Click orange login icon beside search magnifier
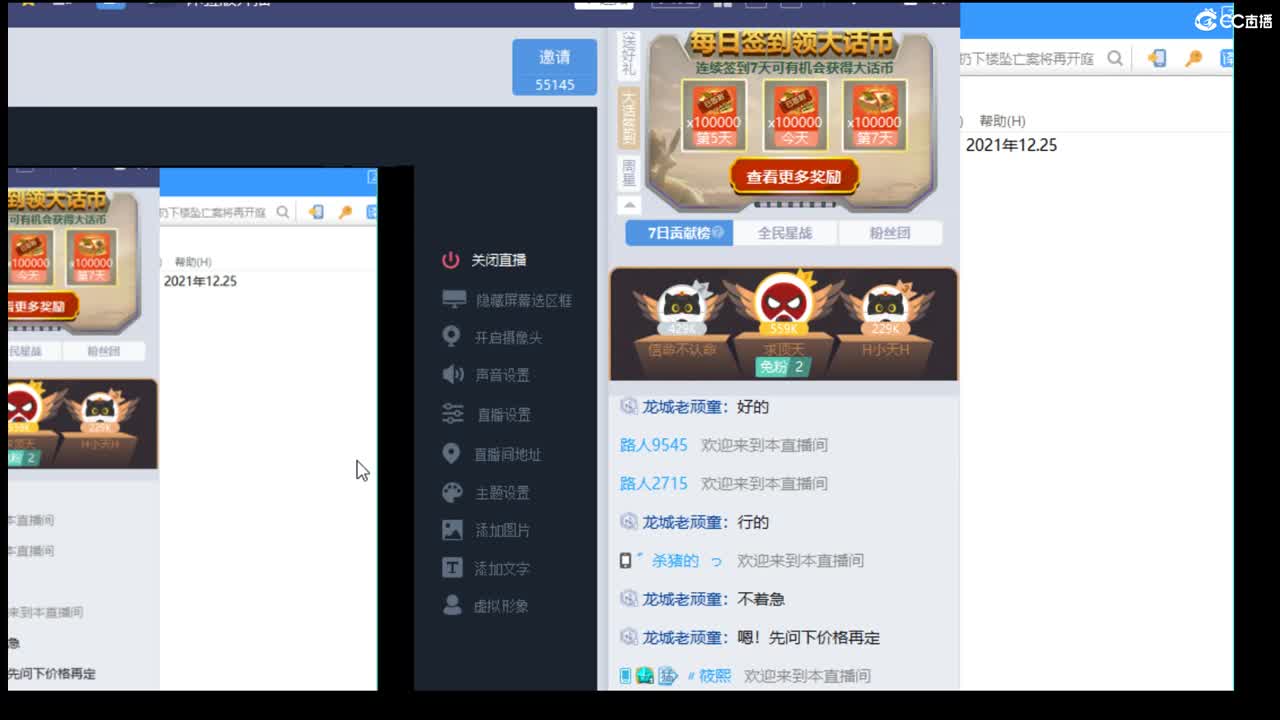1280x720 pixels. [1157, 59]
